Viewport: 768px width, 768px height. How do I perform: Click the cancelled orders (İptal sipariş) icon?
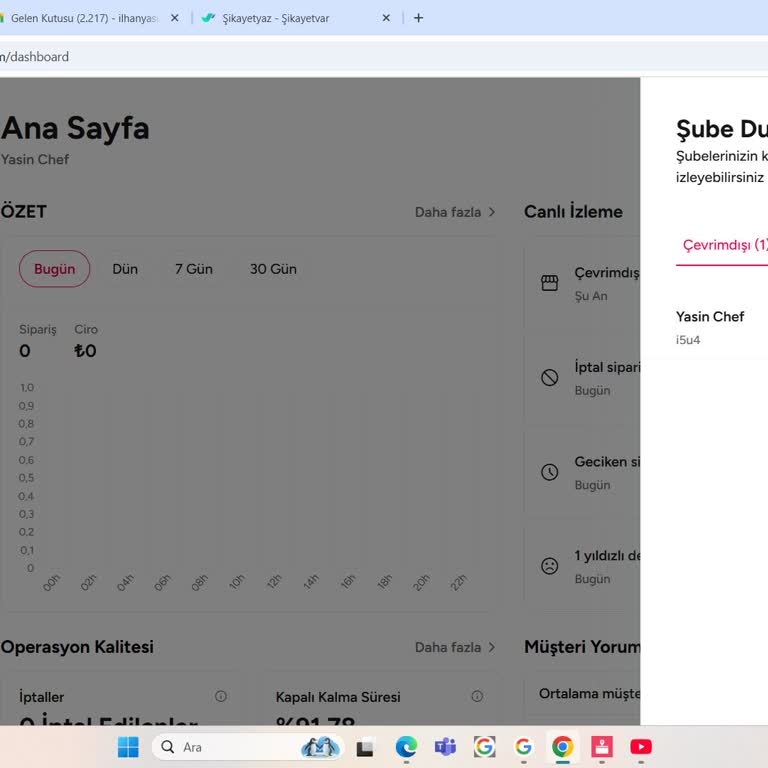click(x=549, y=378)
